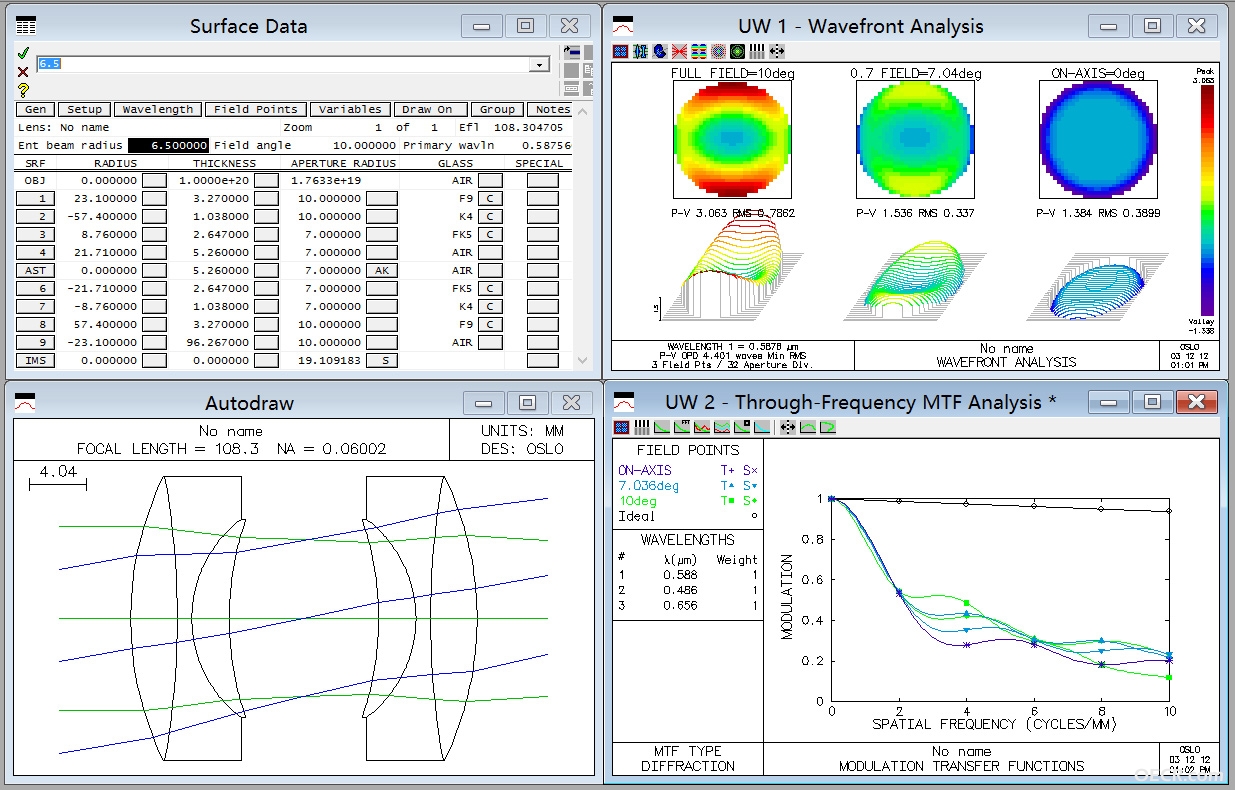Screen dimensions: 1235x790
Task: Open the Wavelength settings tab button
Action: point(157,109)
